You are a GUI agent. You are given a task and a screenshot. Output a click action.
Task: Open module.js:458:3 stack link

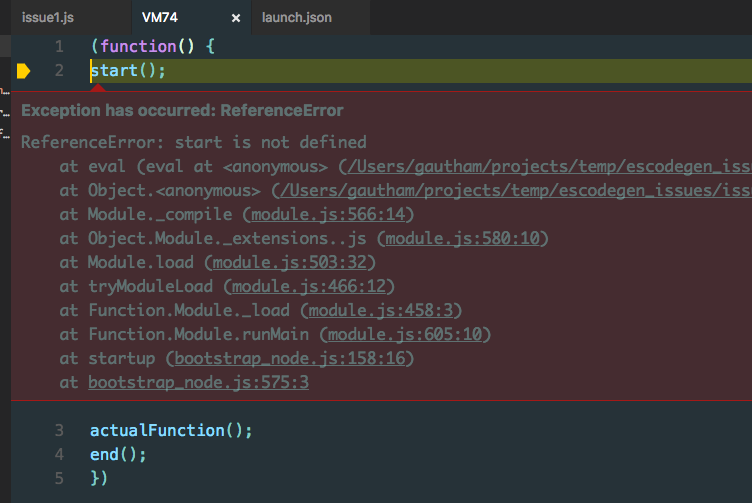(x=381, y=310)
